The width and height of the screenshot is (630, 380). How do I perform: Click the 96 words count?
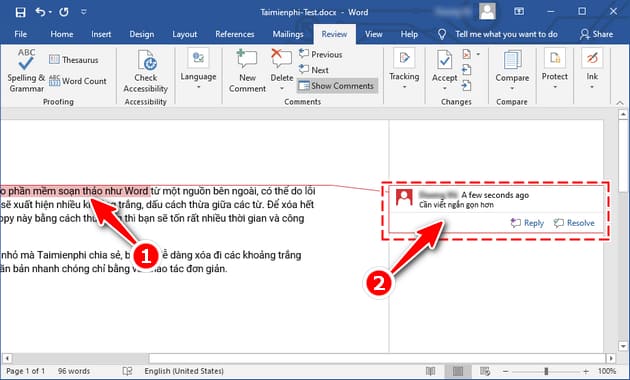click(x=74, y=371)
